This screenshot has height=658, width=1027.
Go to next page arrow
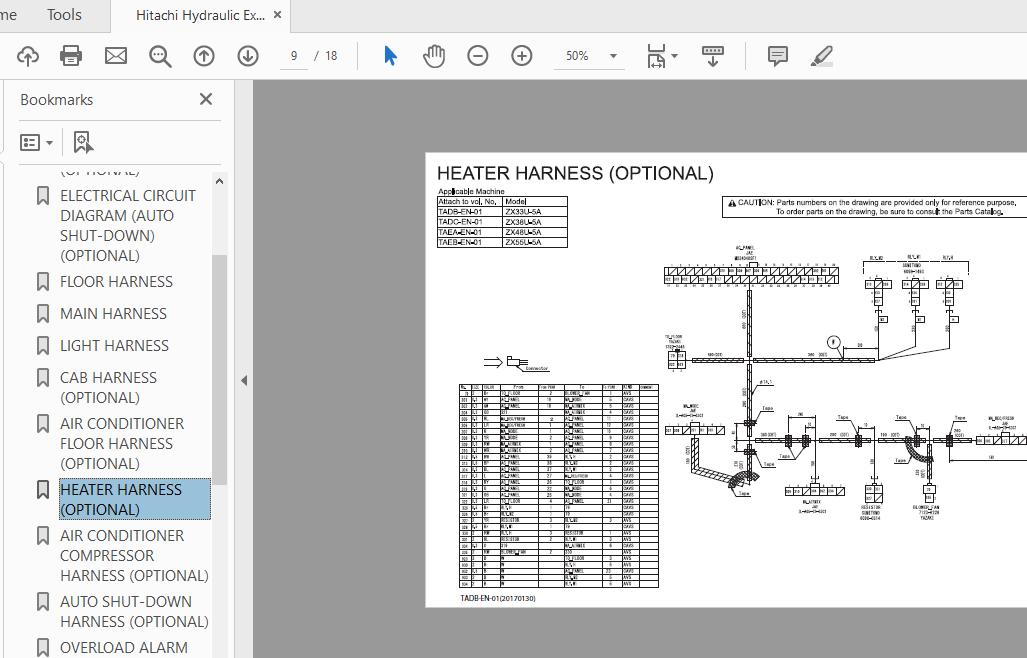pyautogui.click(x=248, y=56)
